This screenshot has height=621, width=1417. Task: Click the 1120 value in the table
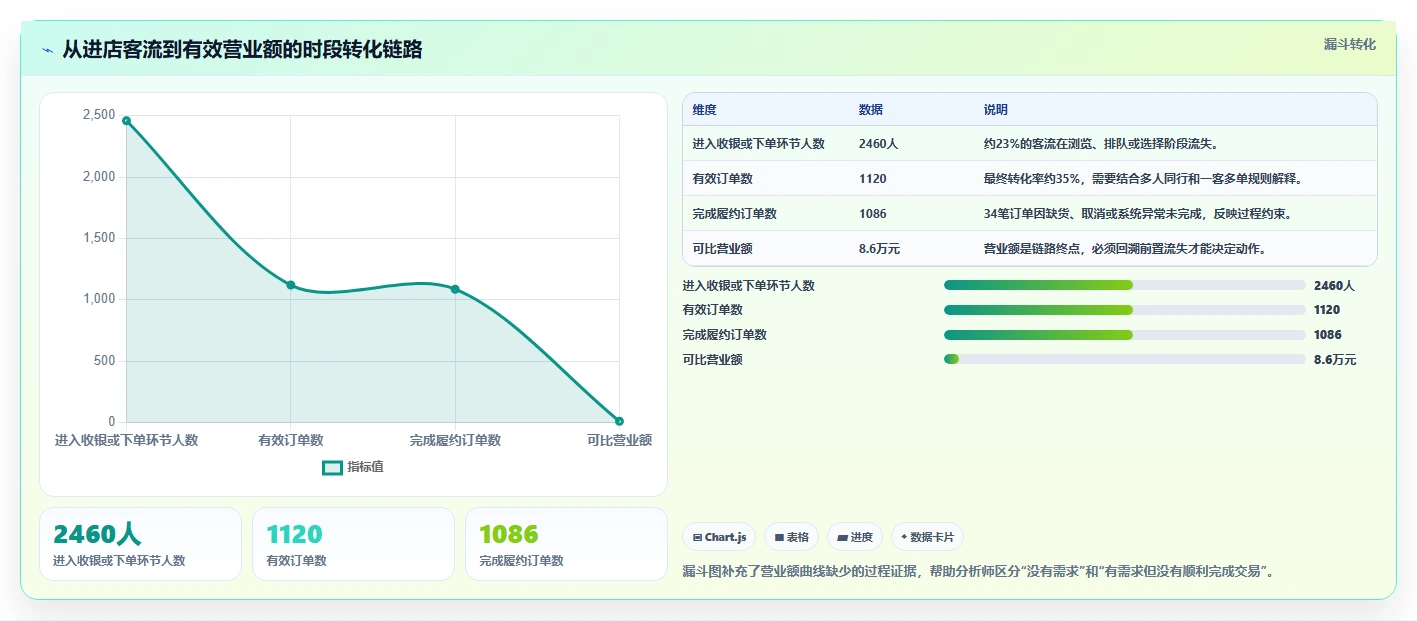pyautogui.click(x=872, y=179)
